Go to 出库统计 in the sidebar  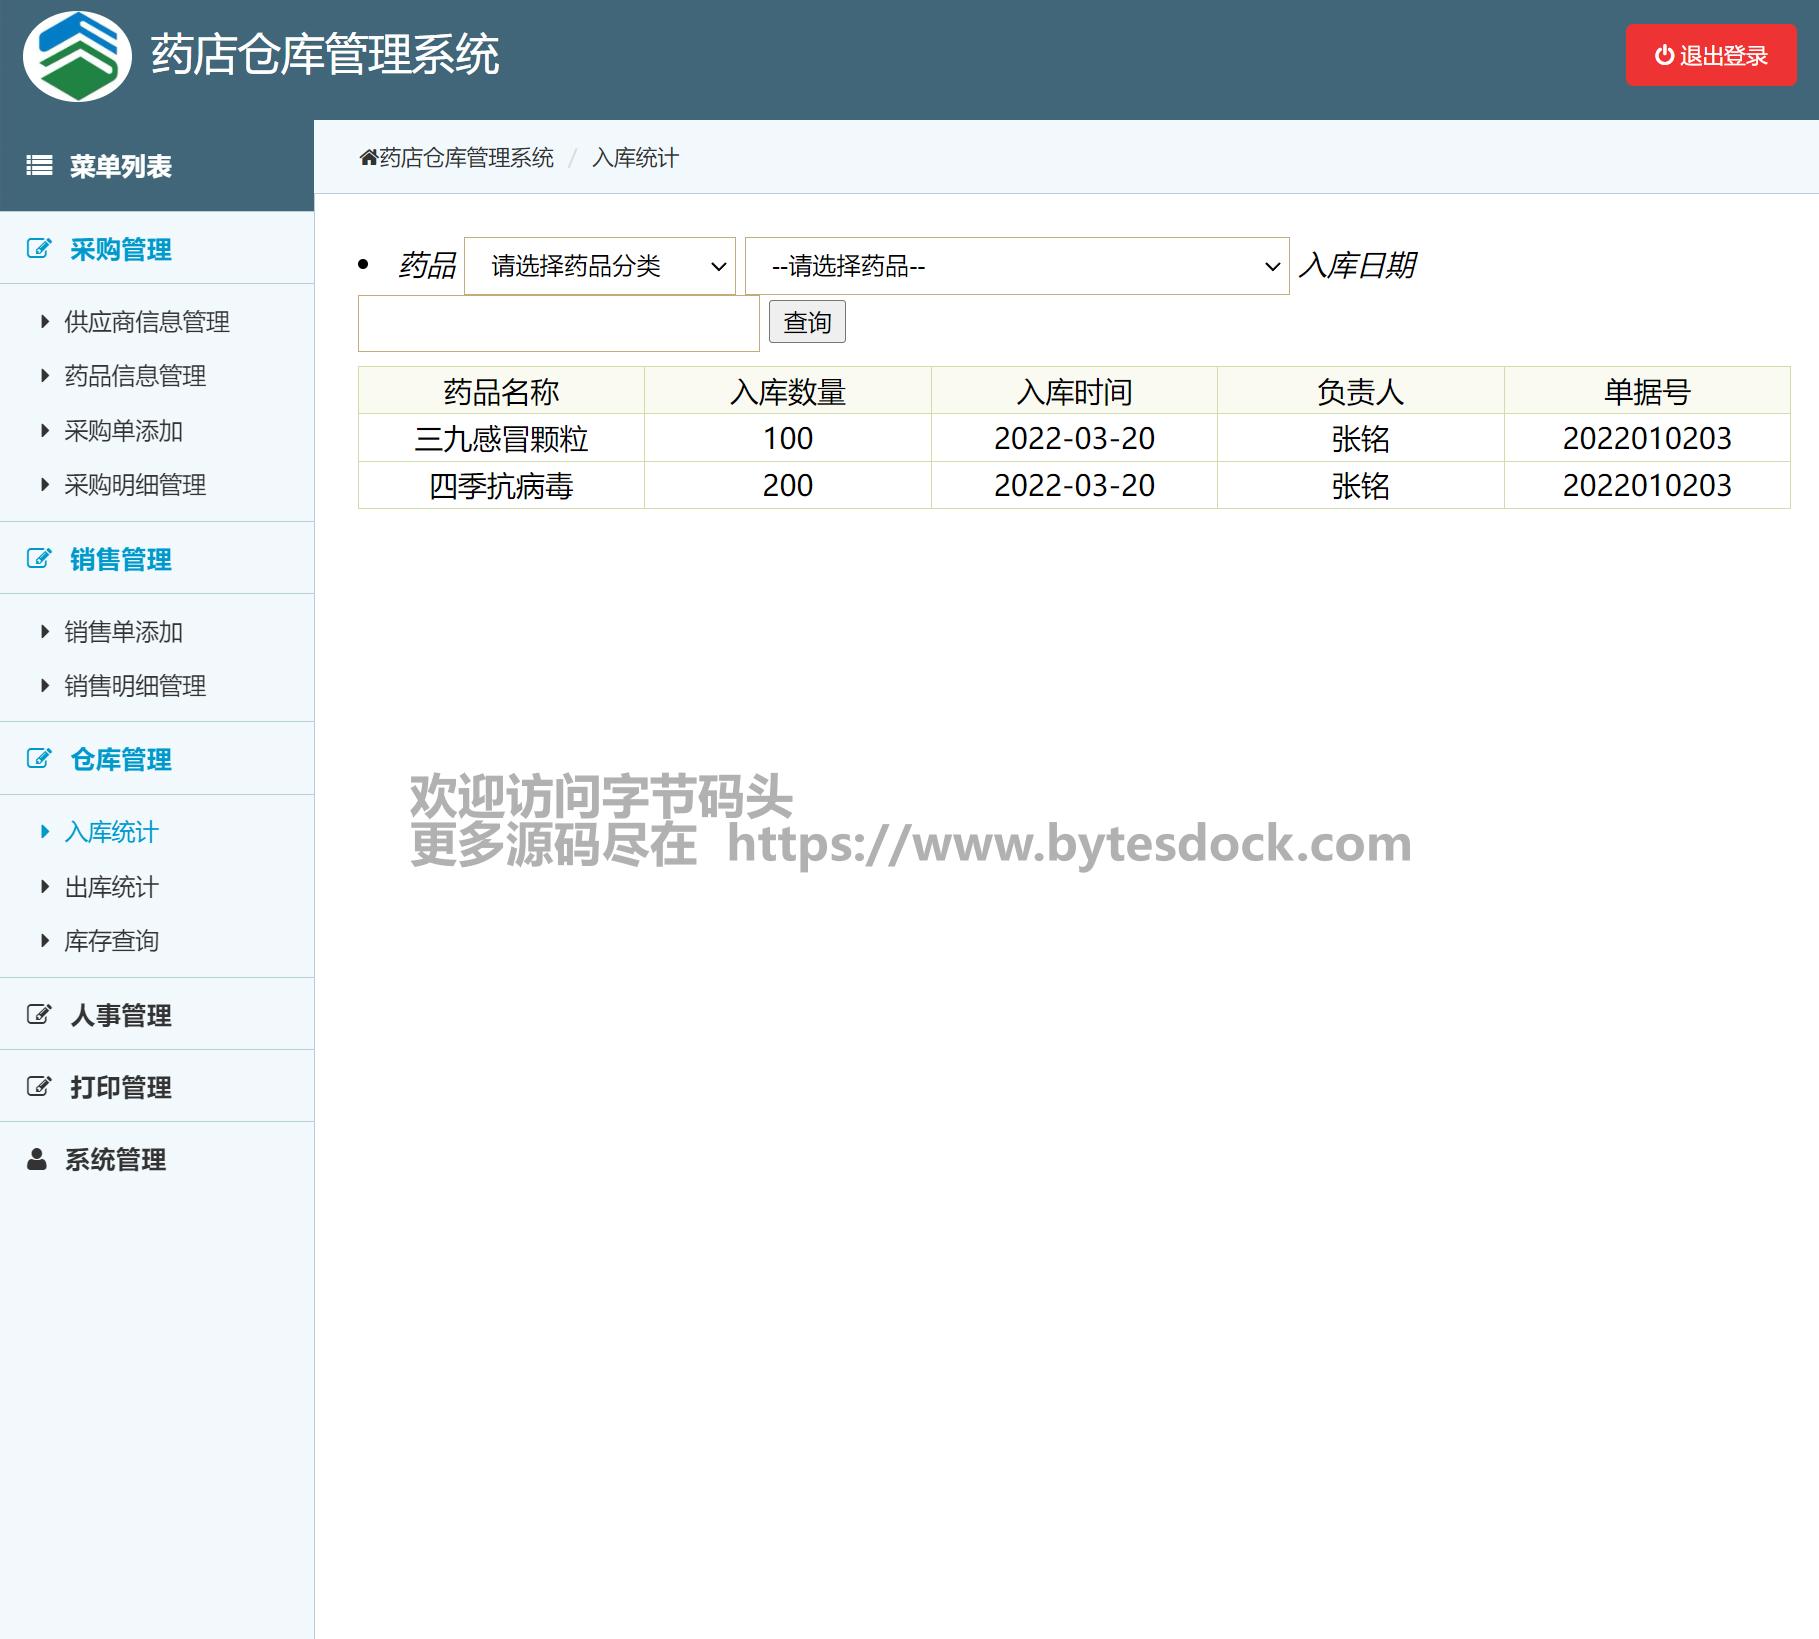click(x=111, y=887)
